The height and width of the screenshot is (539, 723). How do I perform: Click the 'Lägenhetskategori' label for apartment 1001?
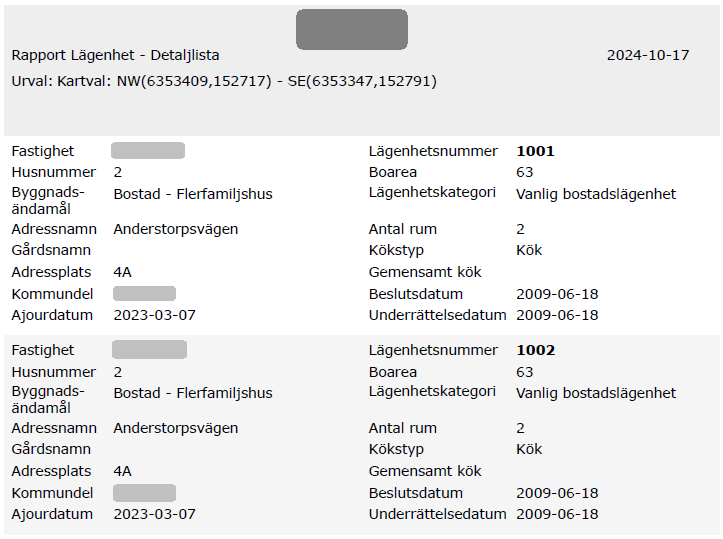tap(432, 192)
